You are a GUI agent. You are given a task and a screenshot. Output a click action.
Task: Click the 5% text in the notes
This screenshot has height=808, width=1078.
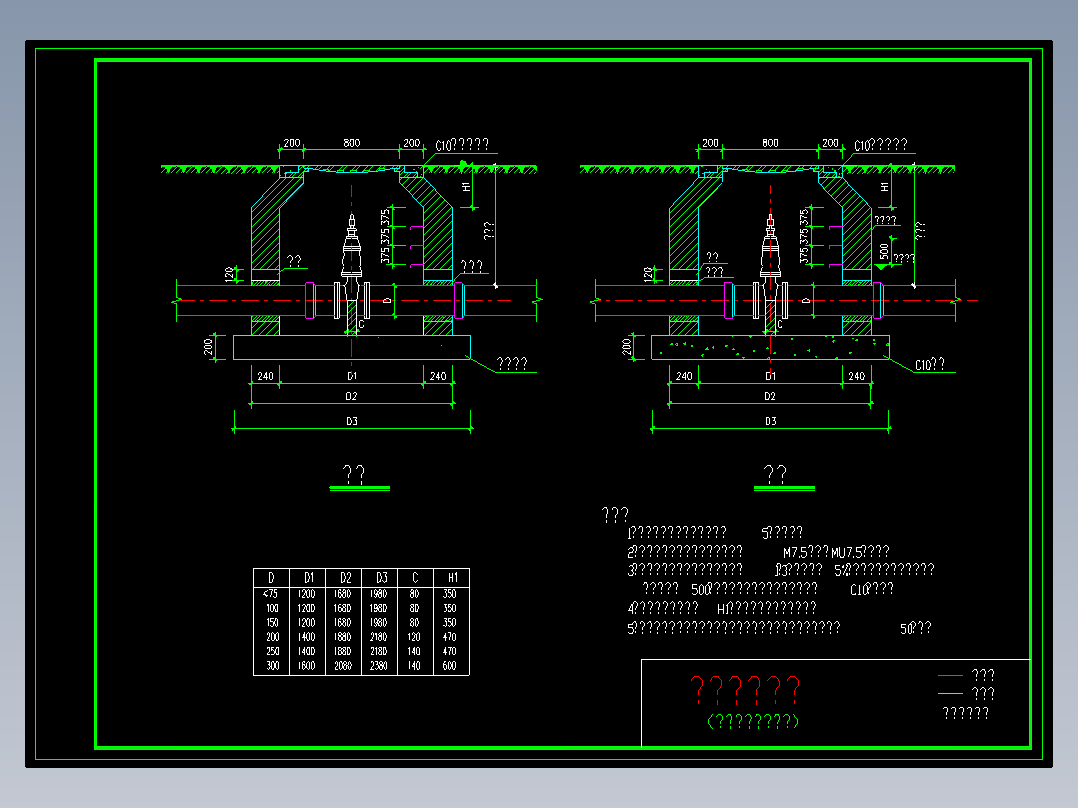pyautogui.click(x=842, y=570)
